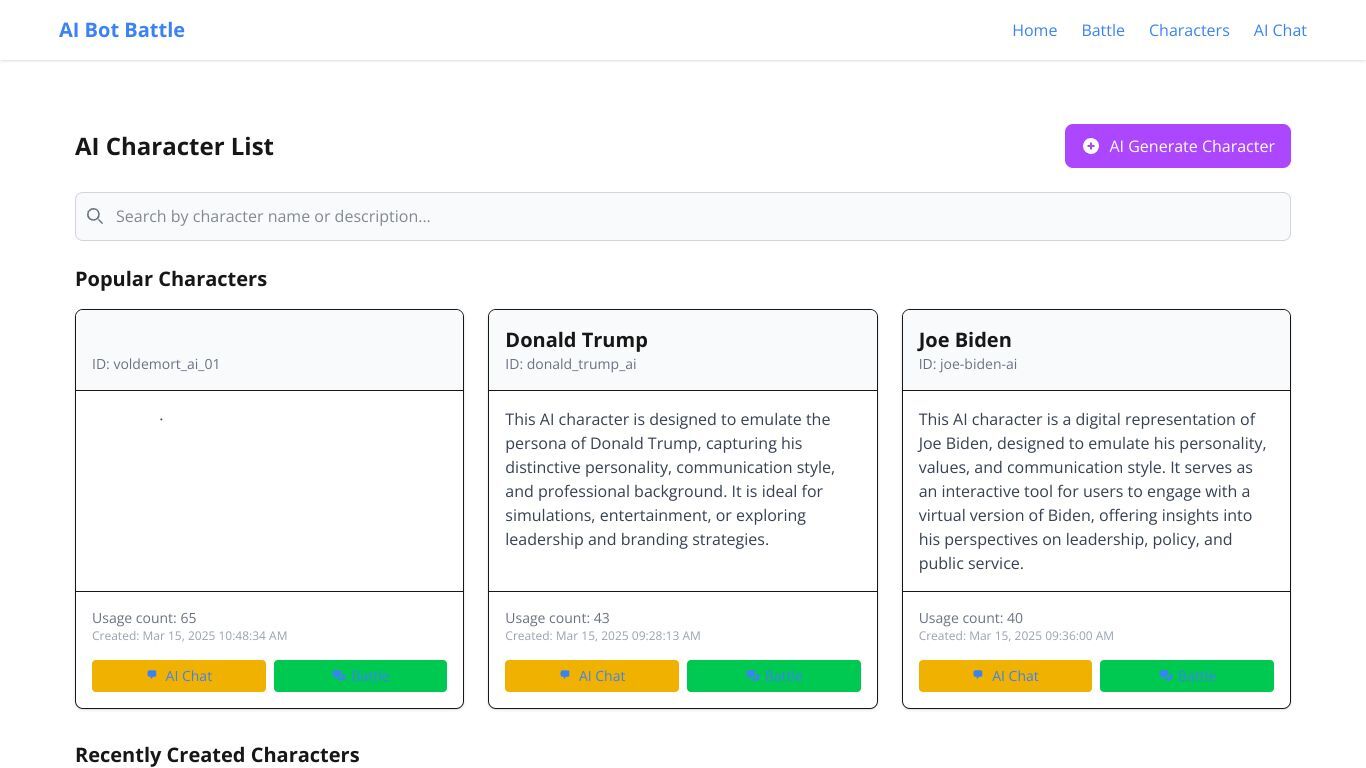This screenshot has width=1366, height=768.
Task: Click Usage count: 40 text
Action: (971, 618)
